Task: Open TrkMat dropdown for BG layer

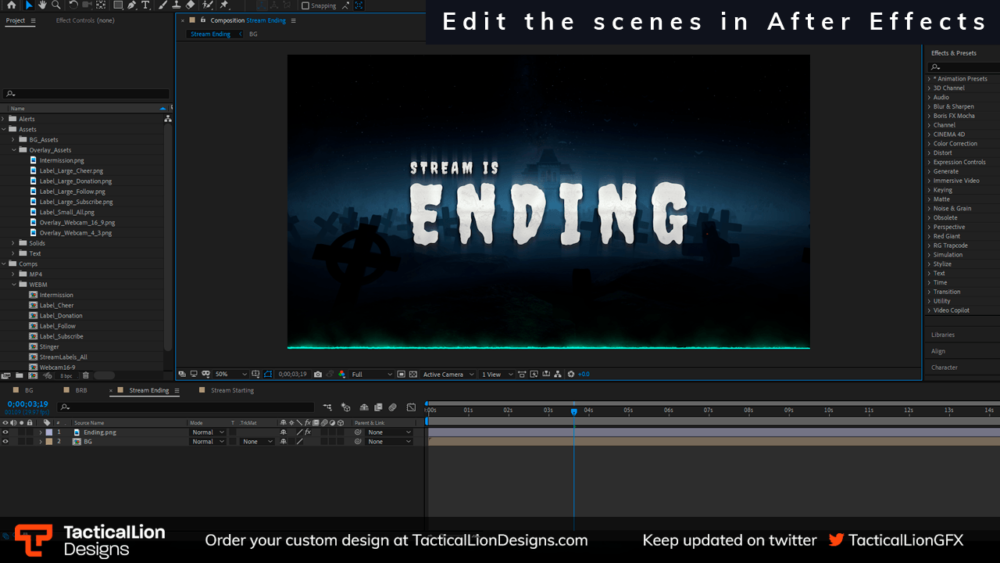Action: point(257,441)
